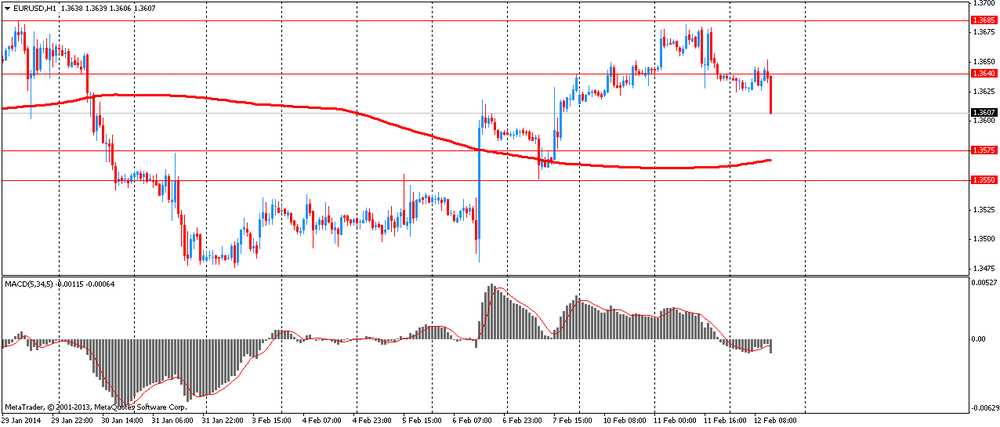This screenshot has width=1000, height=427.
Task: Click the 12 Feb 08:00 time label
Action: click(775, 421)
